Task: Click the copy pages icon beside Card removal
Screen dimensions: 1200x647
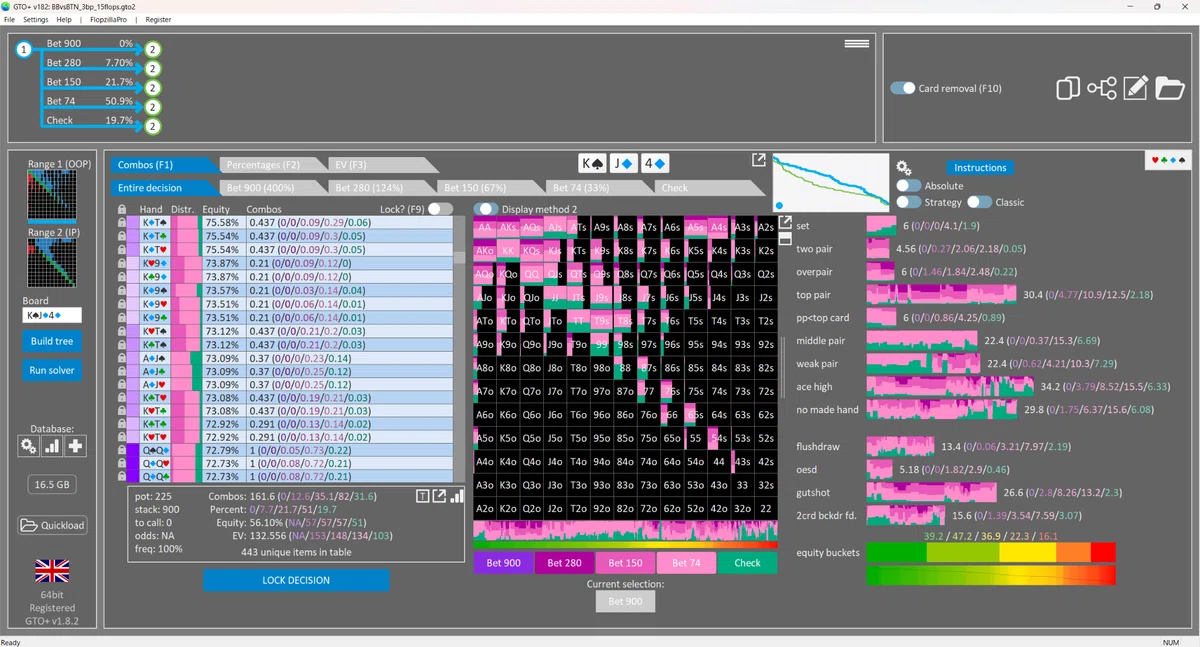Action: pos(1067,88)
